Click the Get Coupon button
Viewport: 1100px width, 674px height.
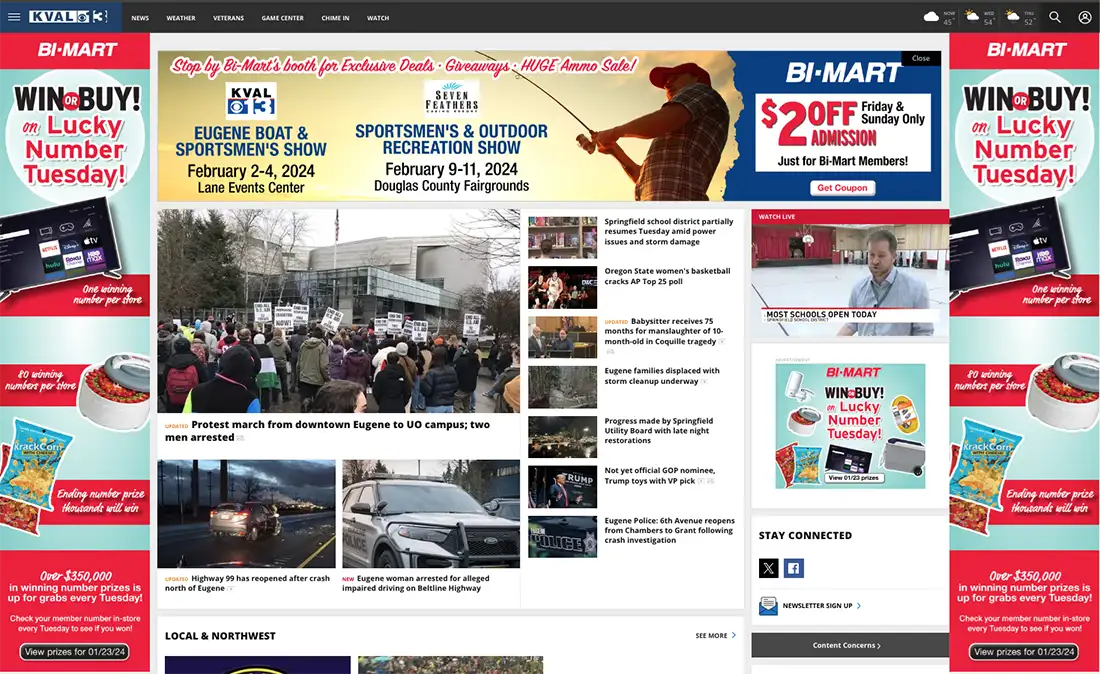[842, 188]
